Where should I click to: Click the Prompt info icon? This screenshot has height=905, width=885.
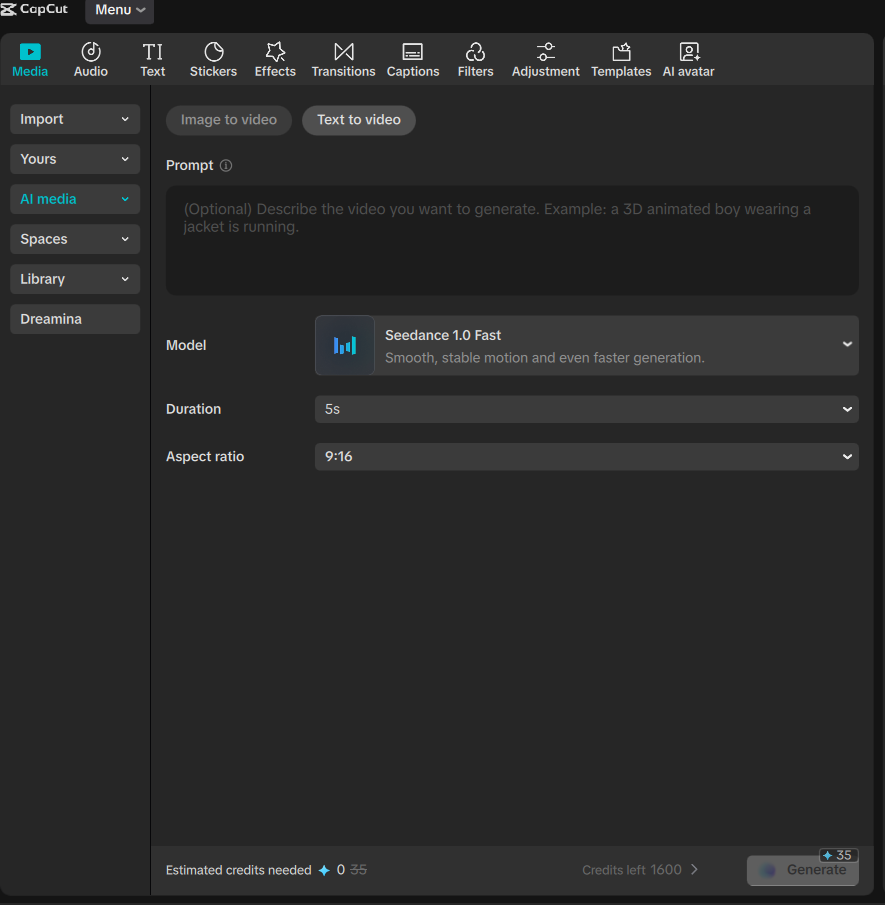[x=226, y=166]
